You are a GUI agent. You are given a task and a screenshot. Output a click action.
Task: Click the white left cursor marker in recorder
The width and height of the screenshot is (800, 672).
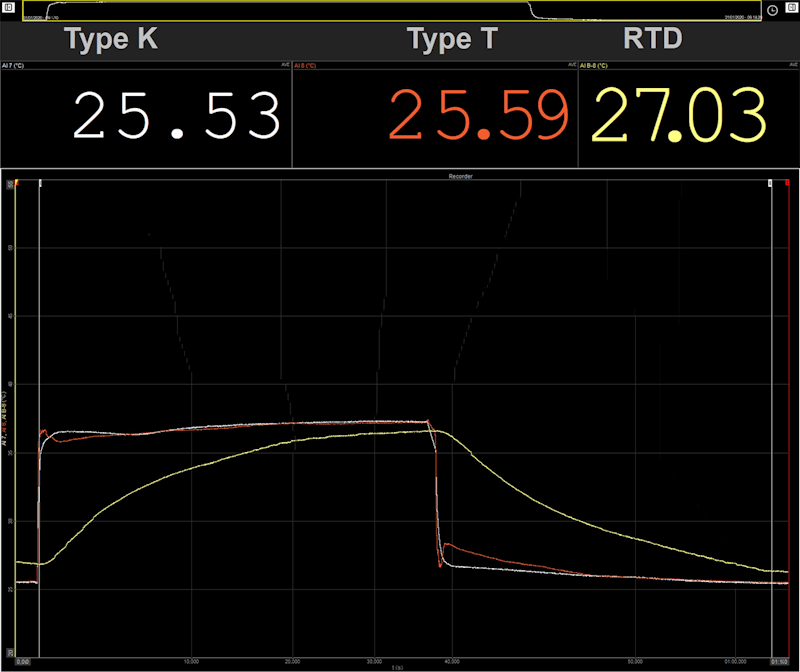pos(40,183)
